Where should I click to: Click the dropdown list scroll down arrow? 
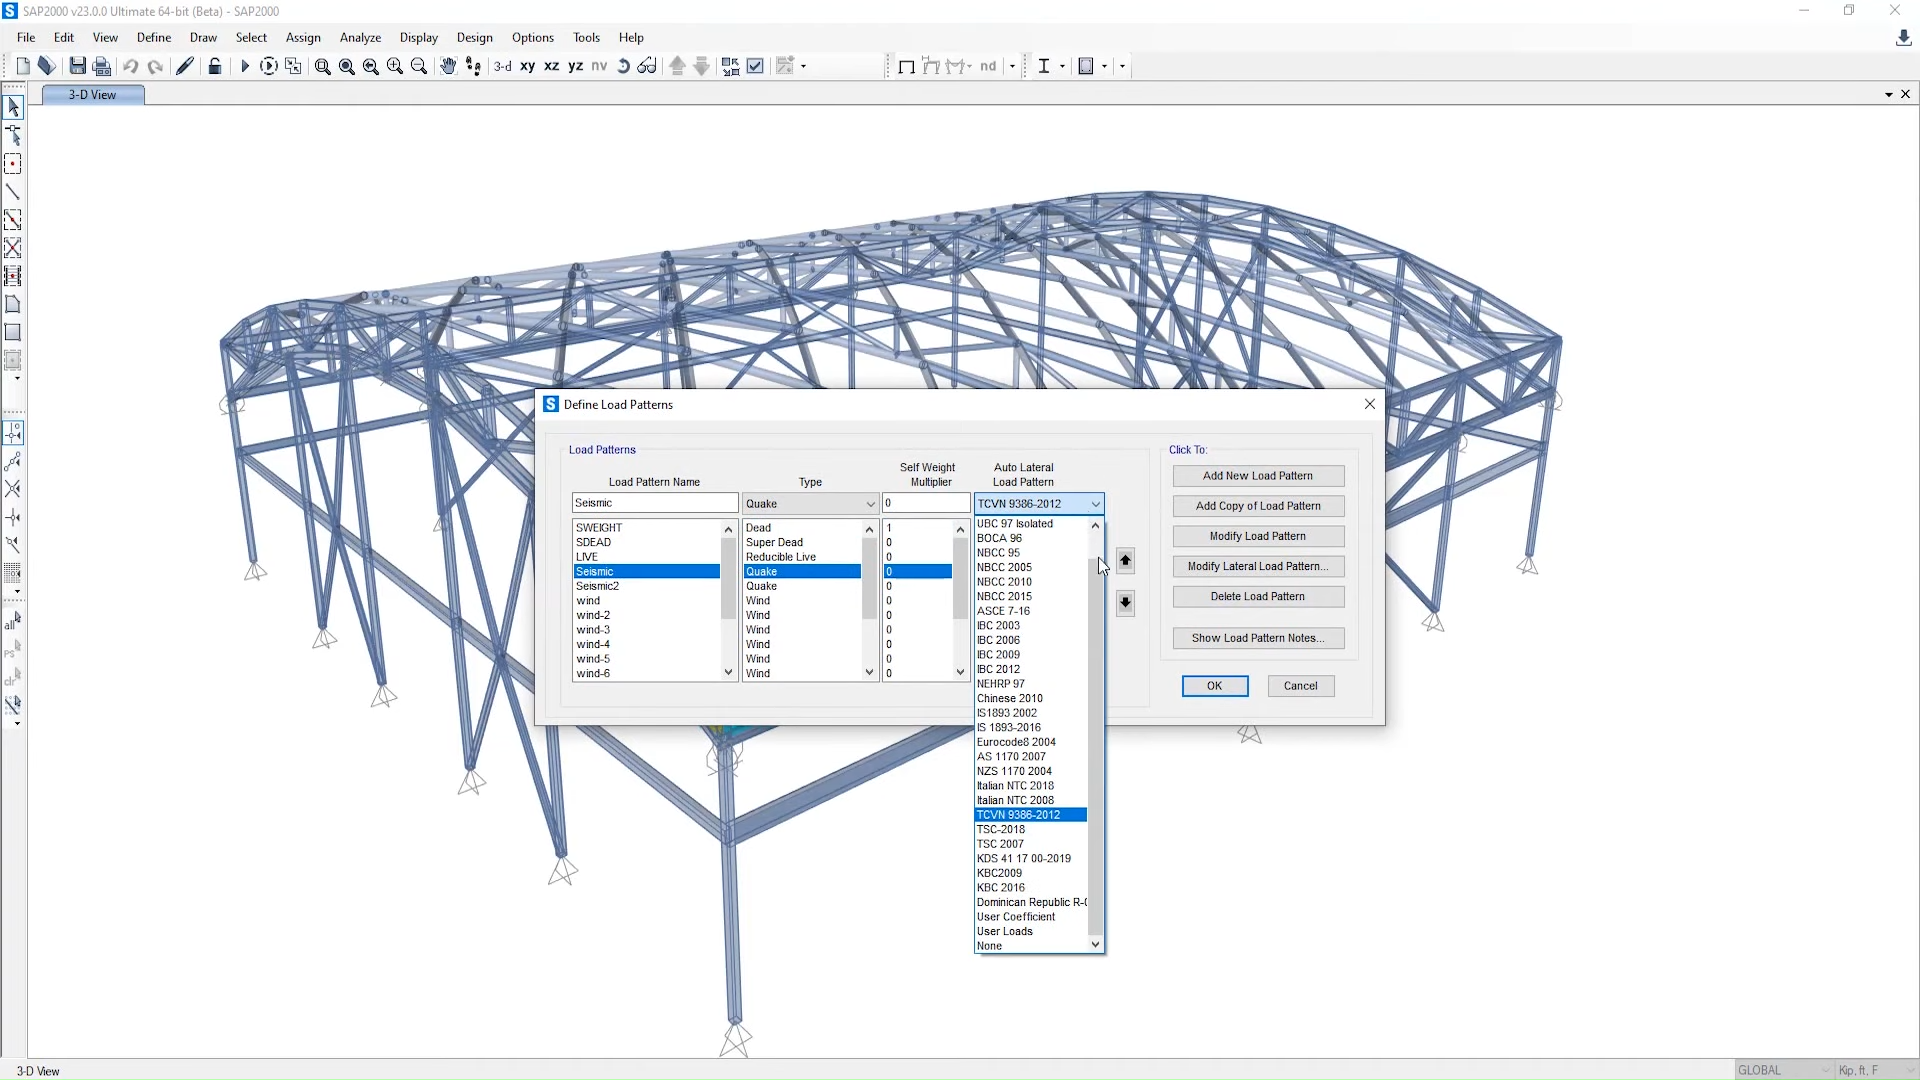[1095, 944]
